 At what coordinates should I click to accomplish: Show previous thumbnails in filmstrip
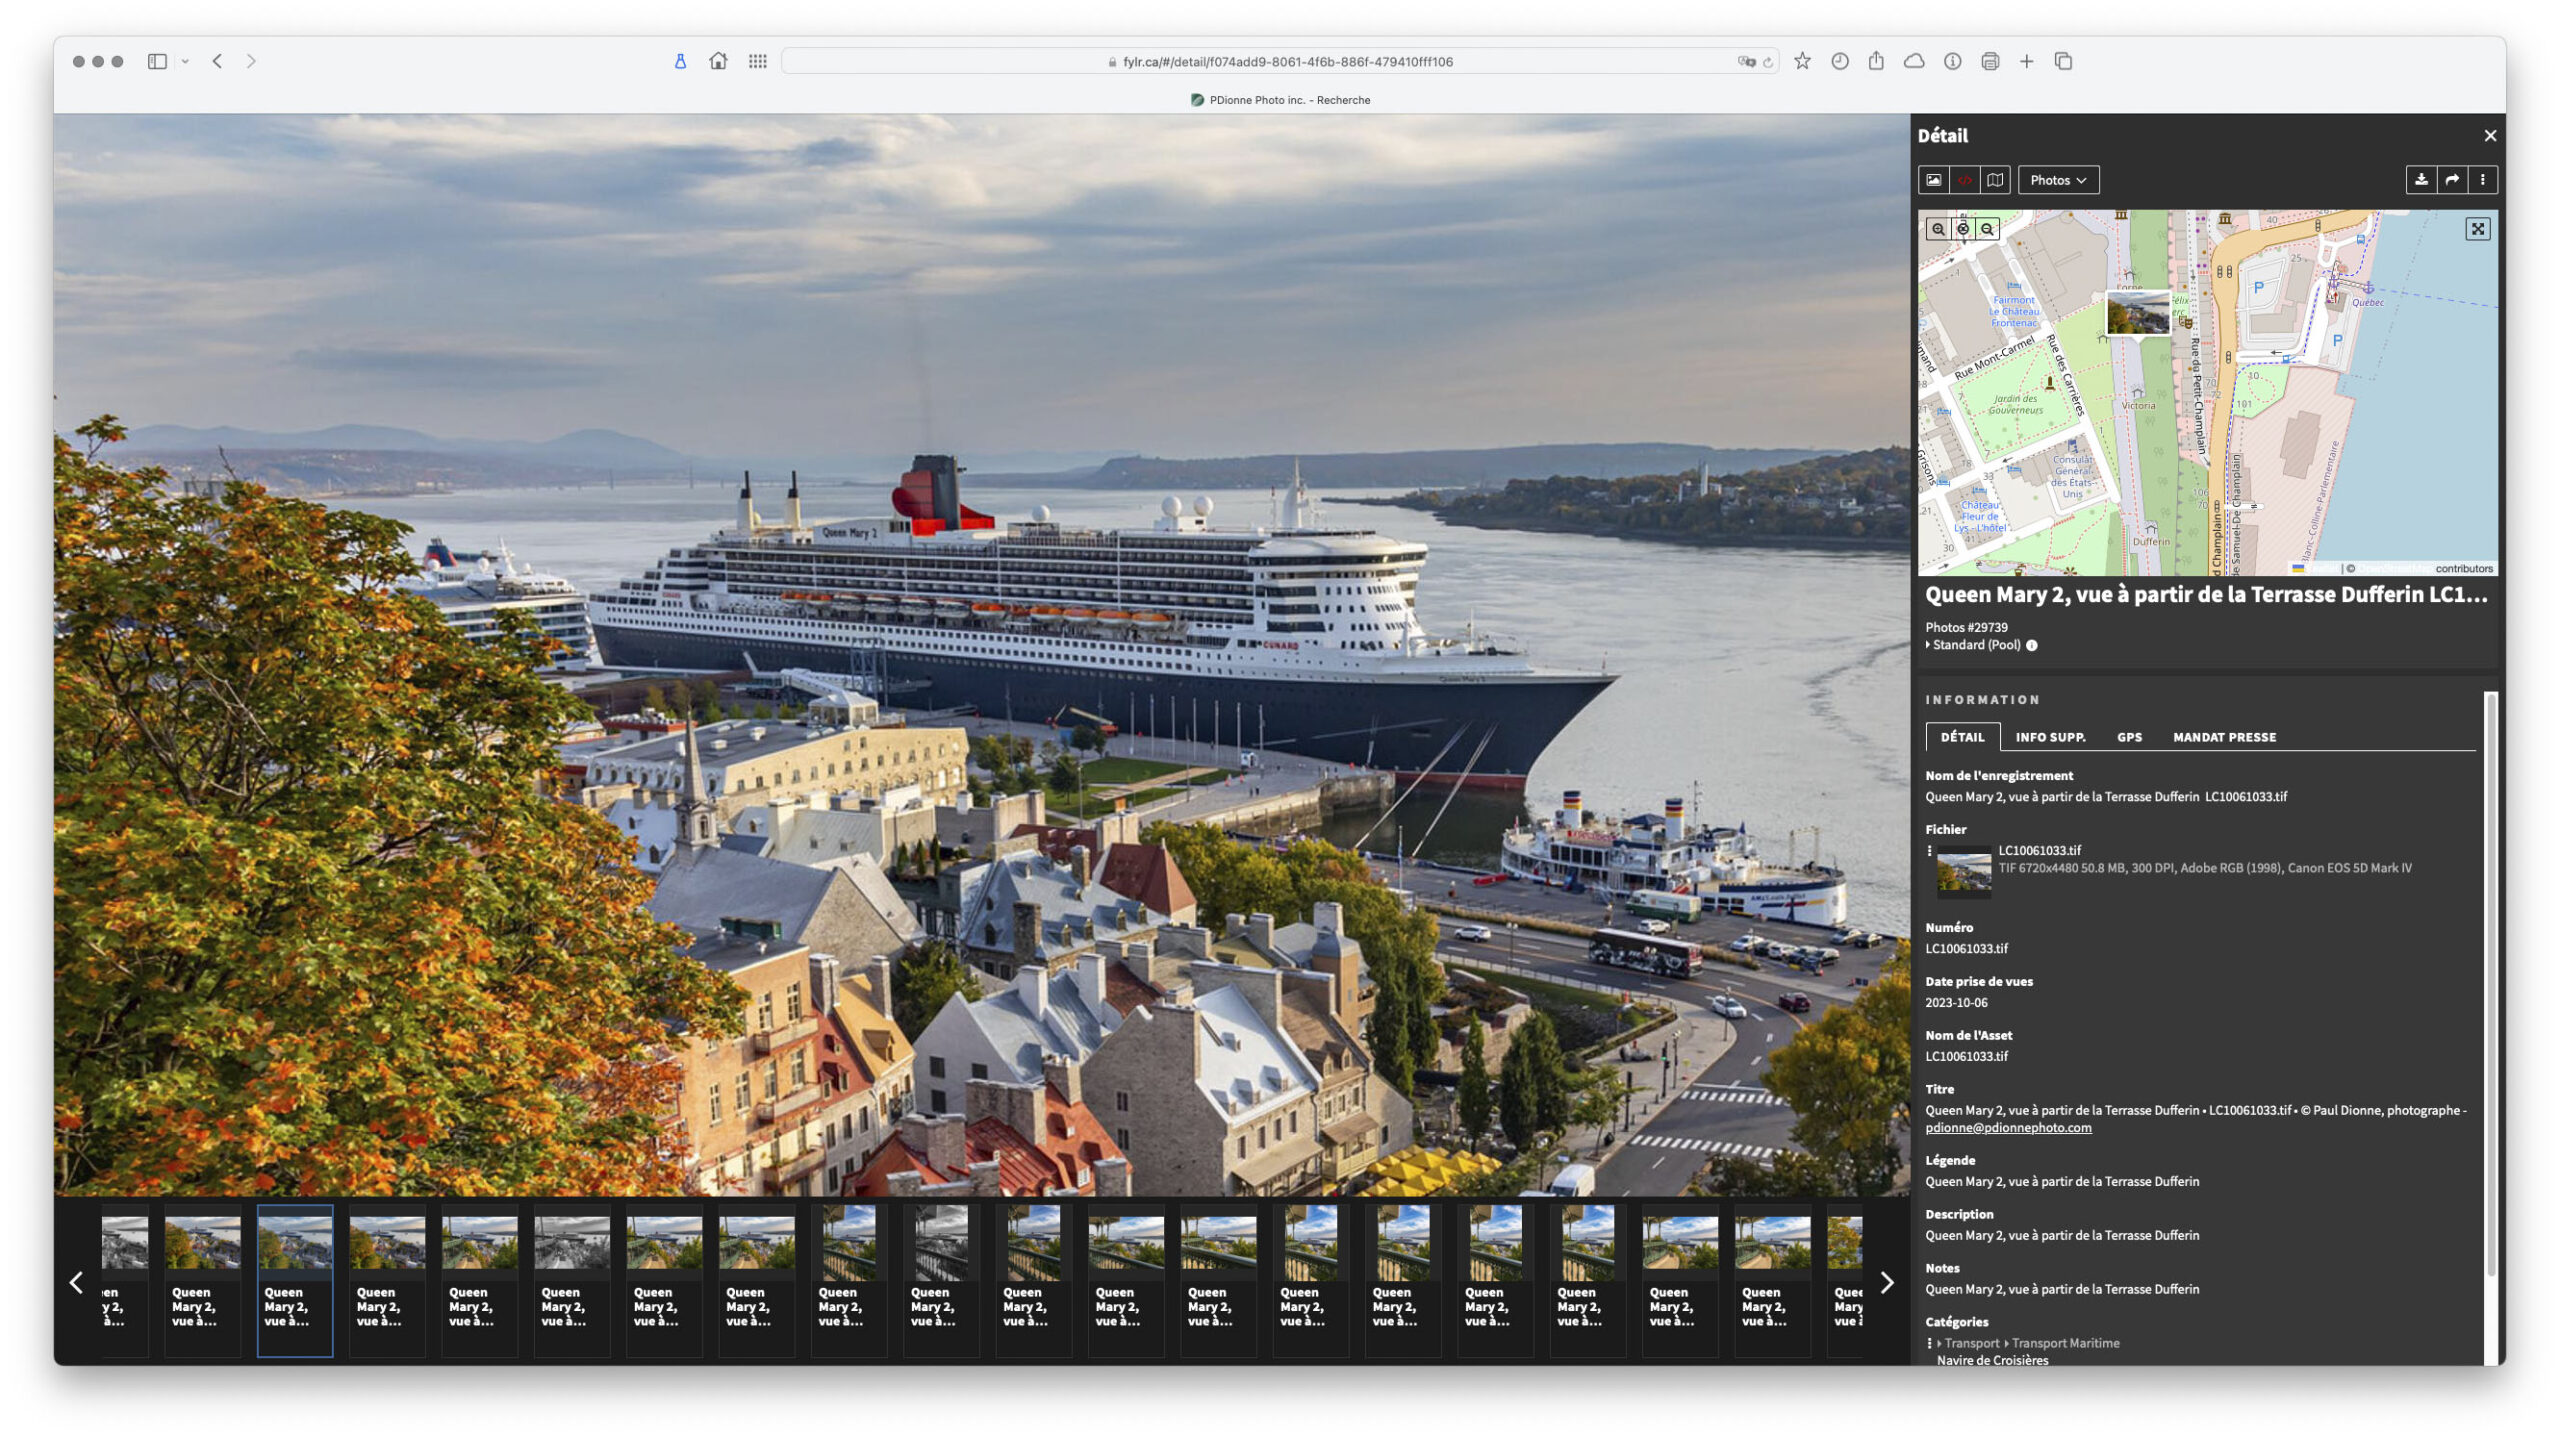76,1283
